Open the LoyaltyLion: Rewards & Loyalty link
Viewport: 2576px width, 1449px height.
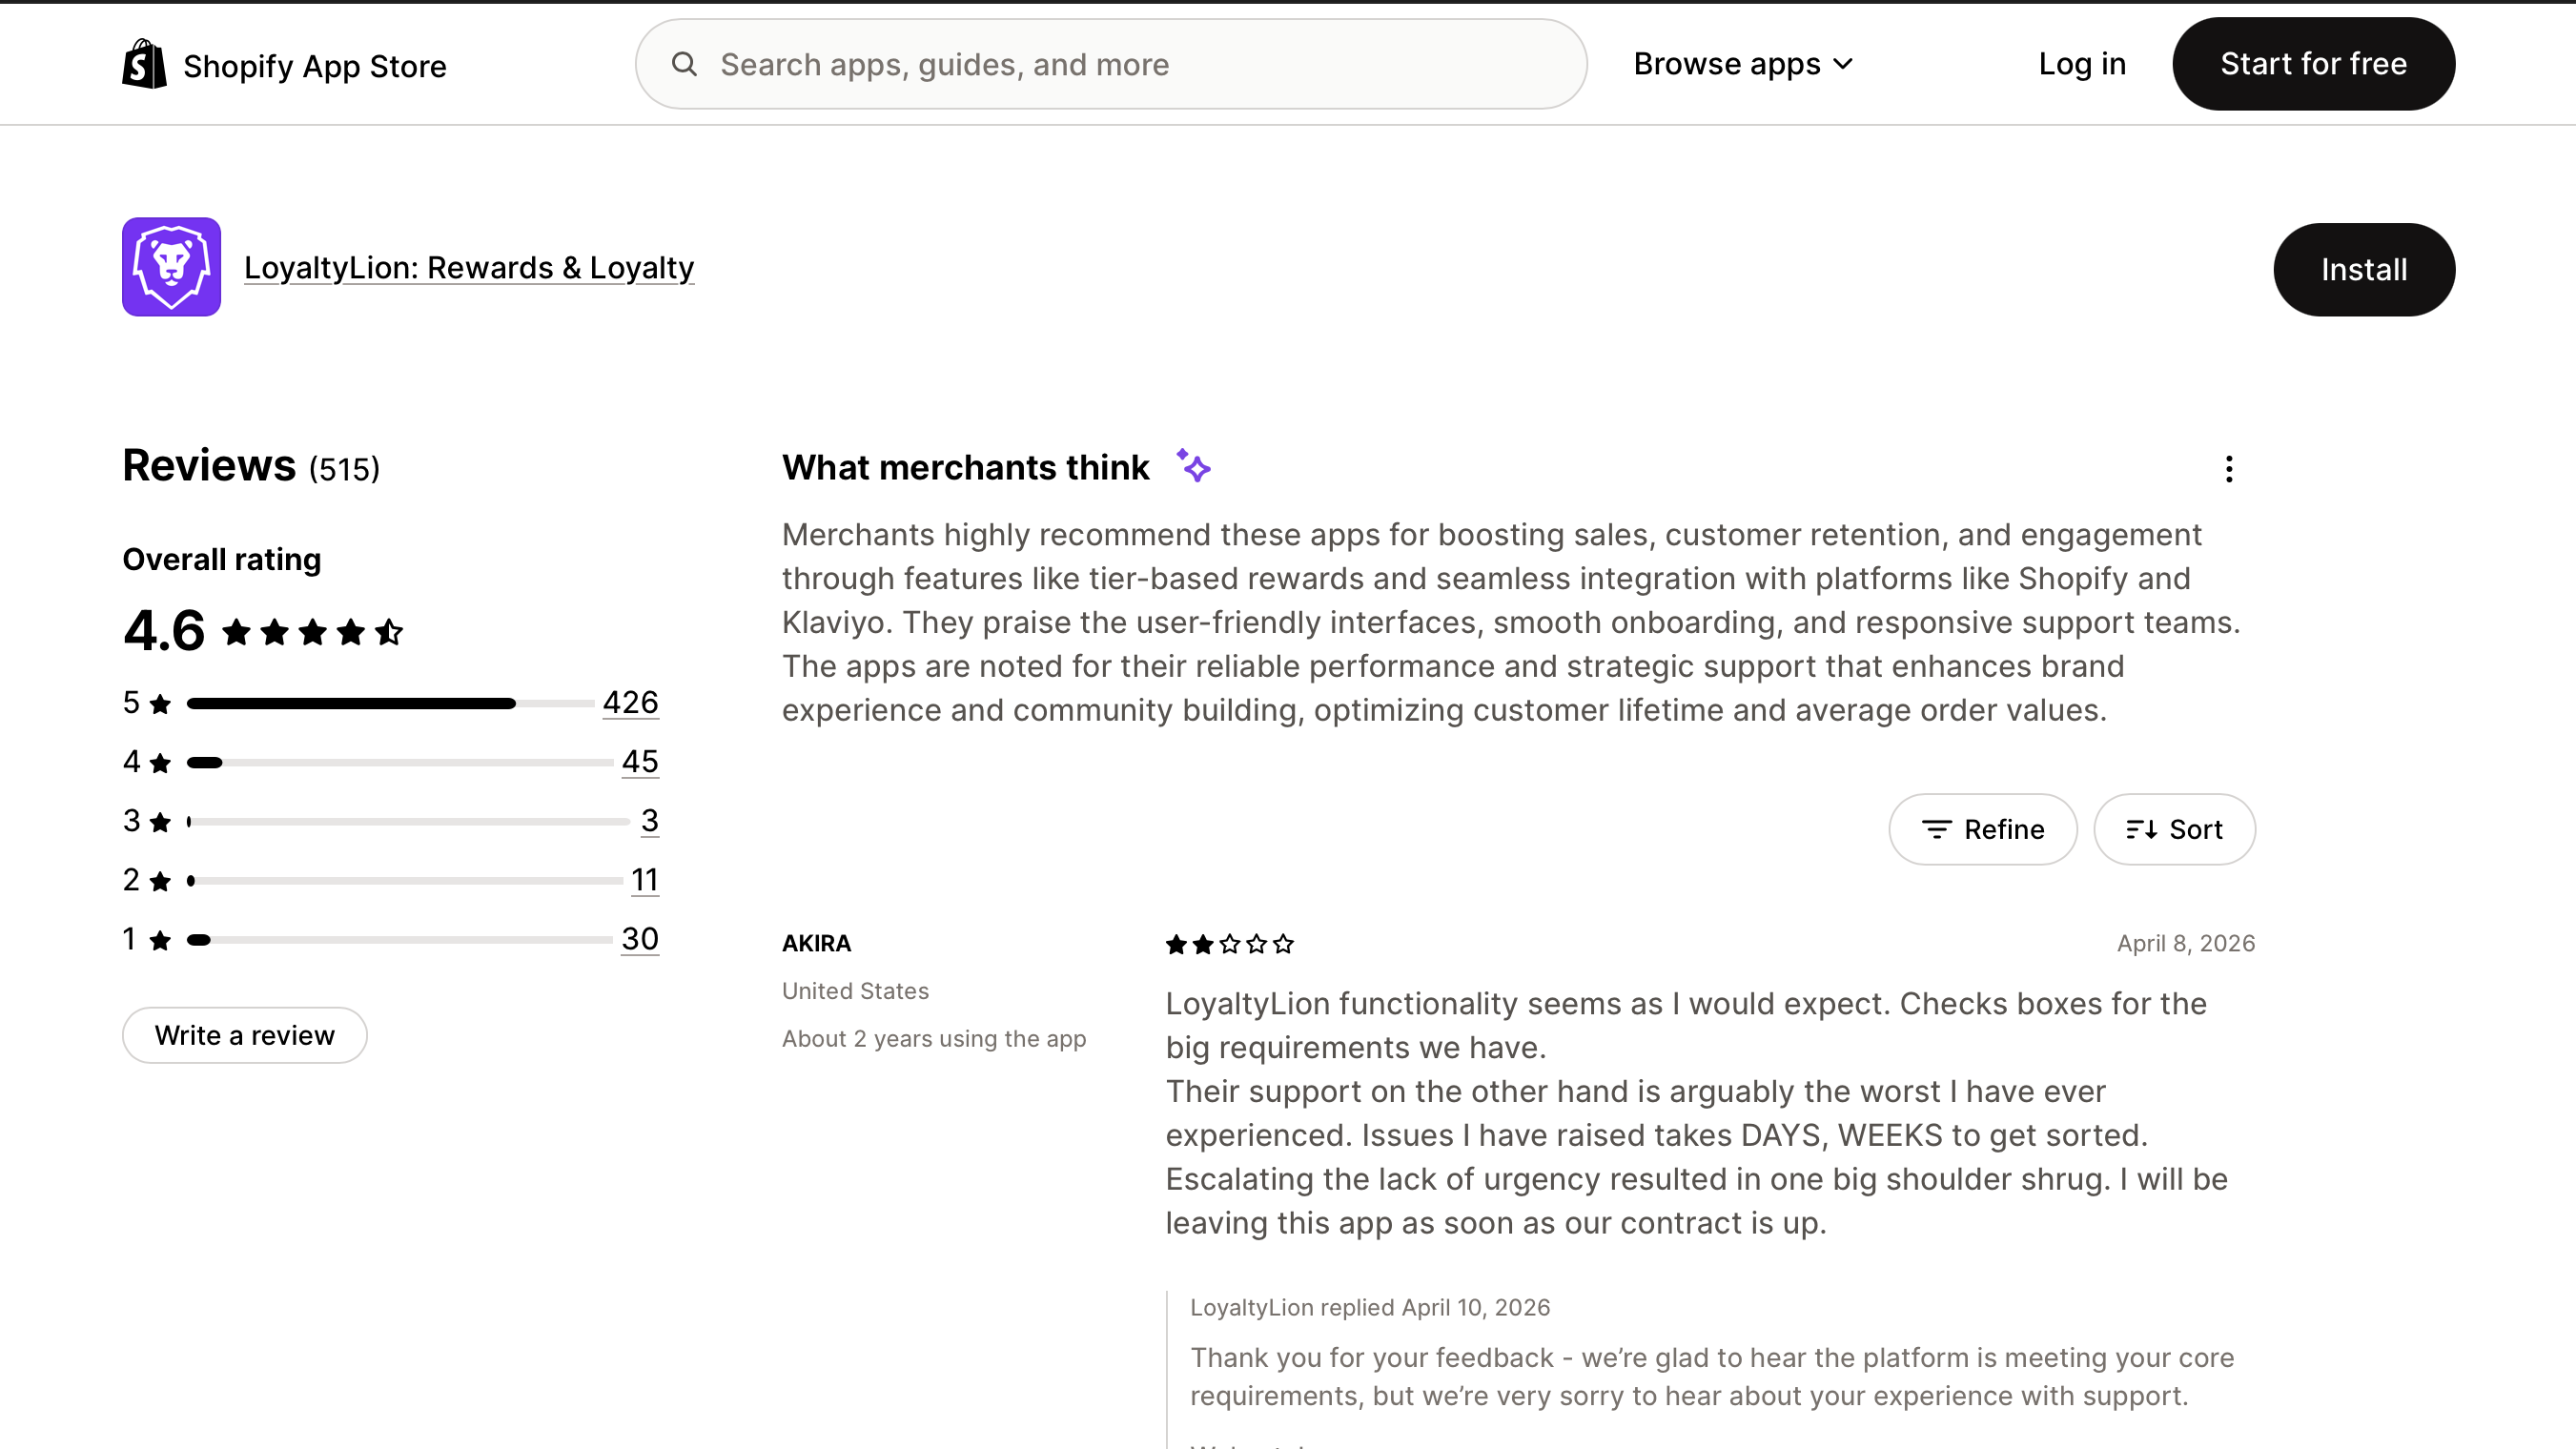point(468,267)
